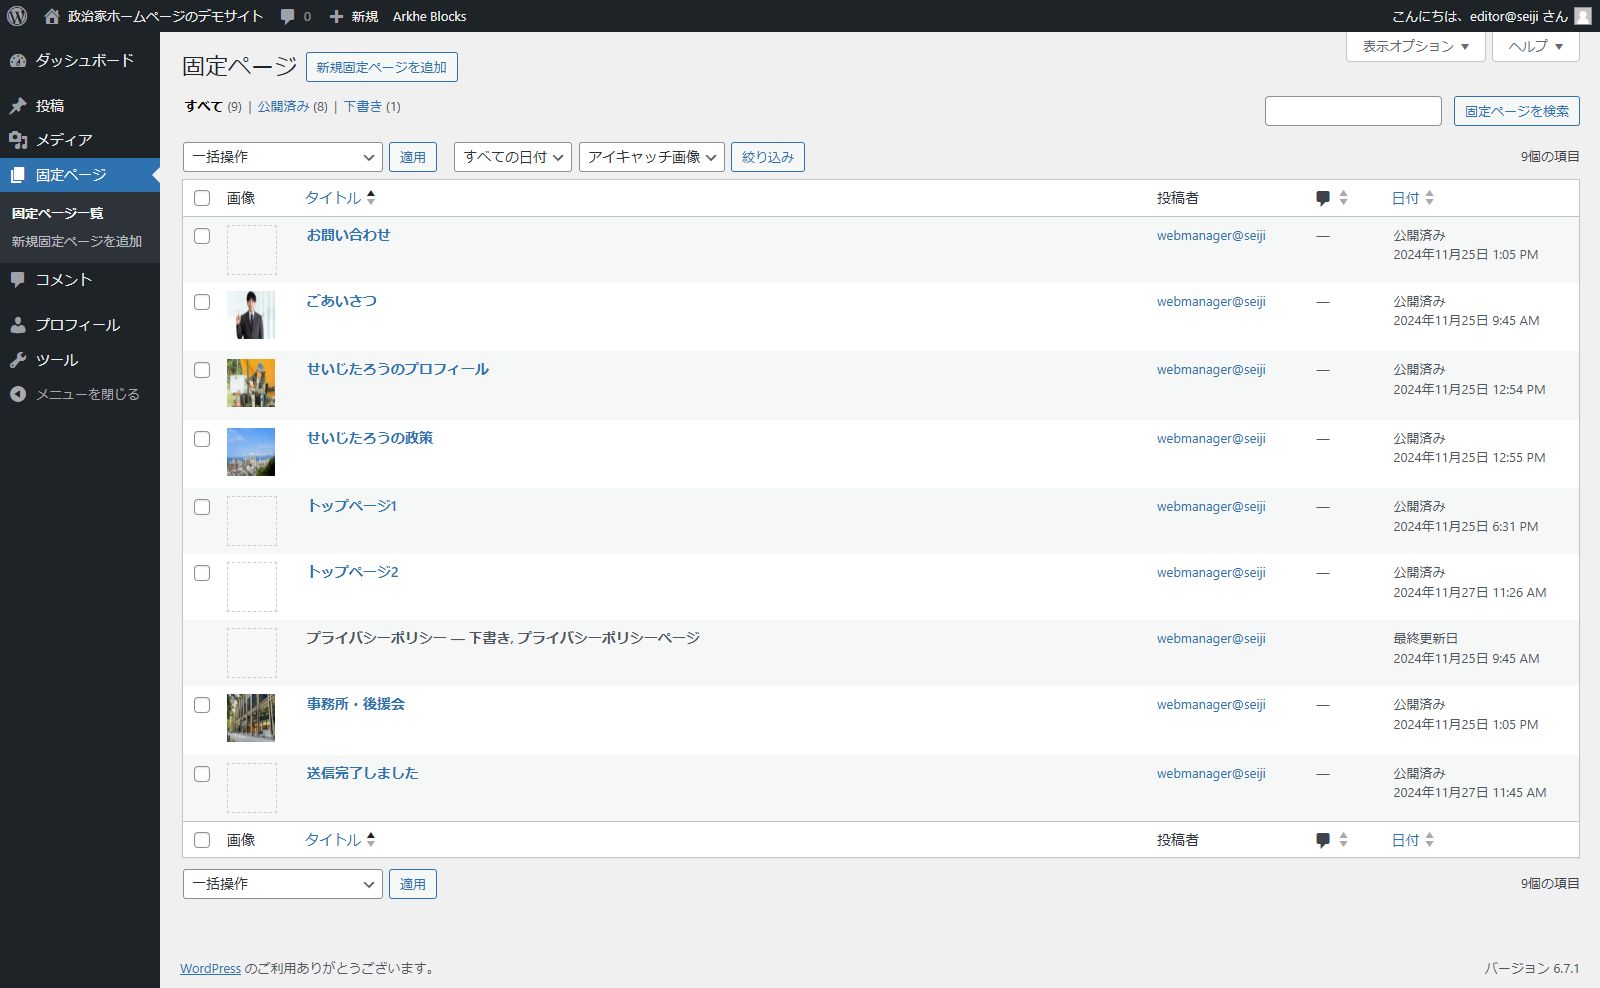The image size is (1600, 988).
Task: Open the WordPress logo menu
Action: click(17, 16)
